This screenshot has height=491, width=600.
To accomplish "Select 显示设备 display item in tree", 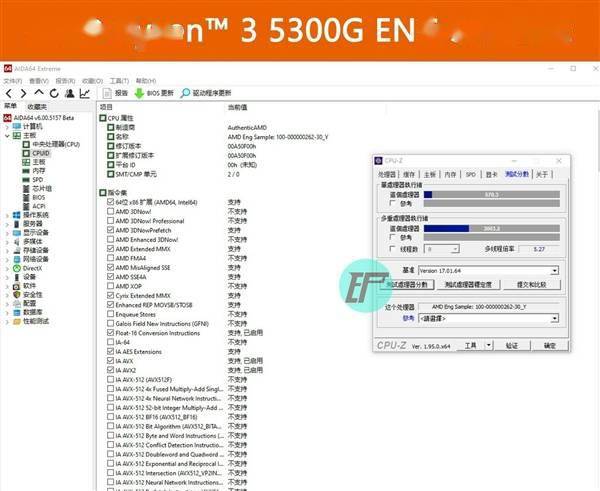I will click(36, 232).
